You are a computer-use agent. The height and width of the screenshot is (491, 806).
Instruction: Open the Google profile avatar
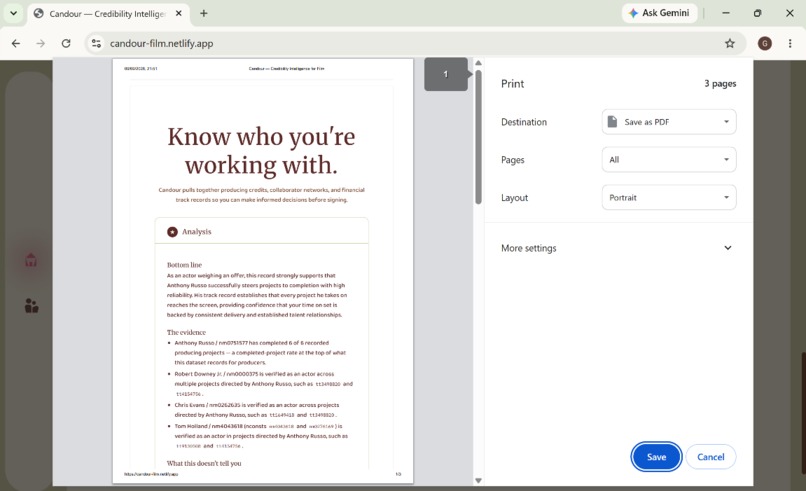(x=764, y=44)
